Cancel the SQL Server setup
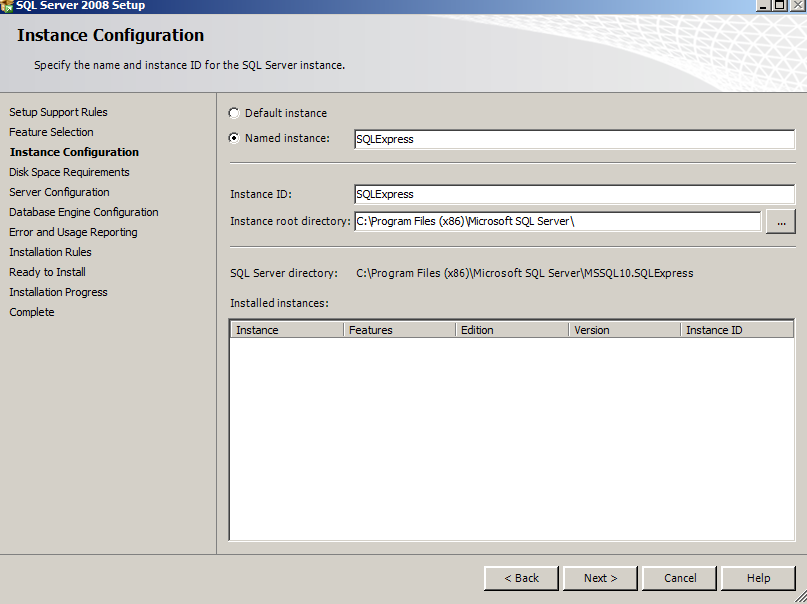Viewport: 807px width, 604px height. point(680,578)
